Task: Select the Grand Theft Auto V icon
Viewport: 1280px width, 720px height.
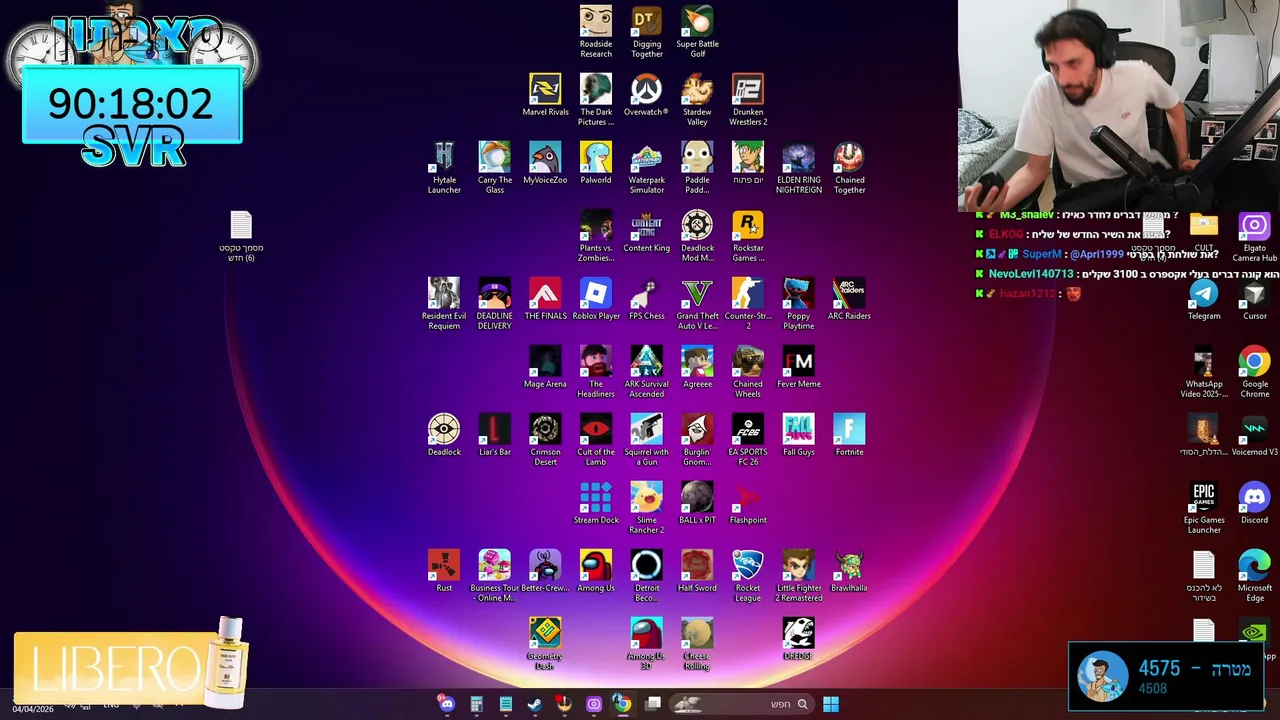Action: (697, 304)
